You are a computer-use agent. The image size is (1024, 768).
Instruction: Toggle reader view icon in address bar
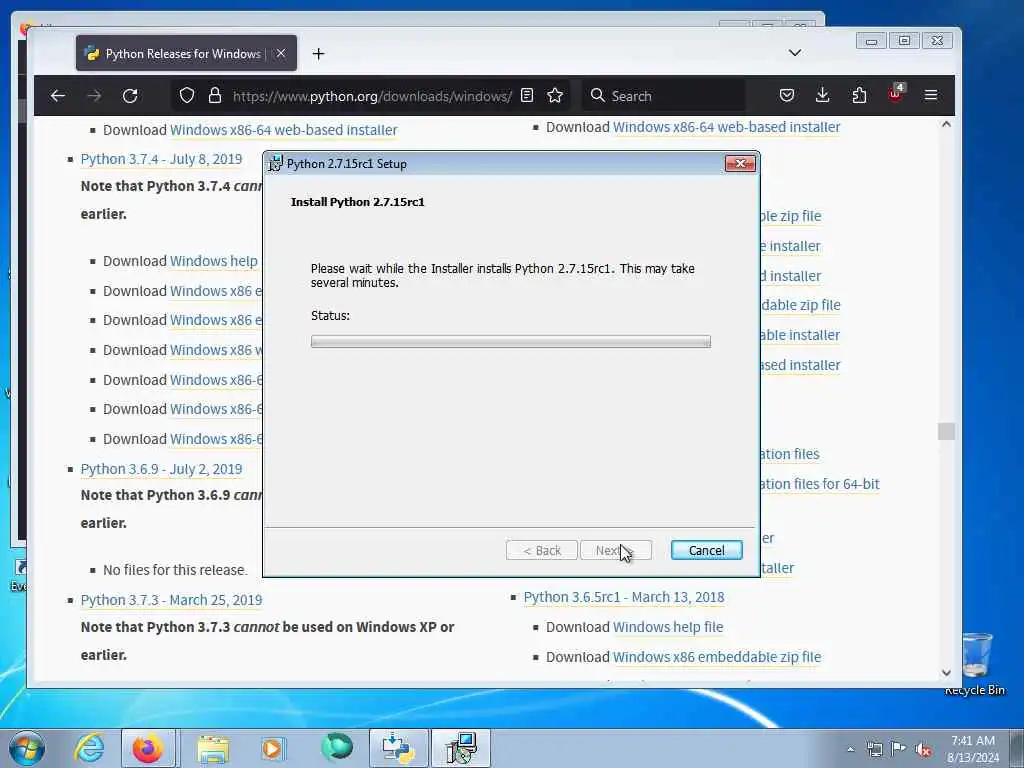click(x=527, y=96)
